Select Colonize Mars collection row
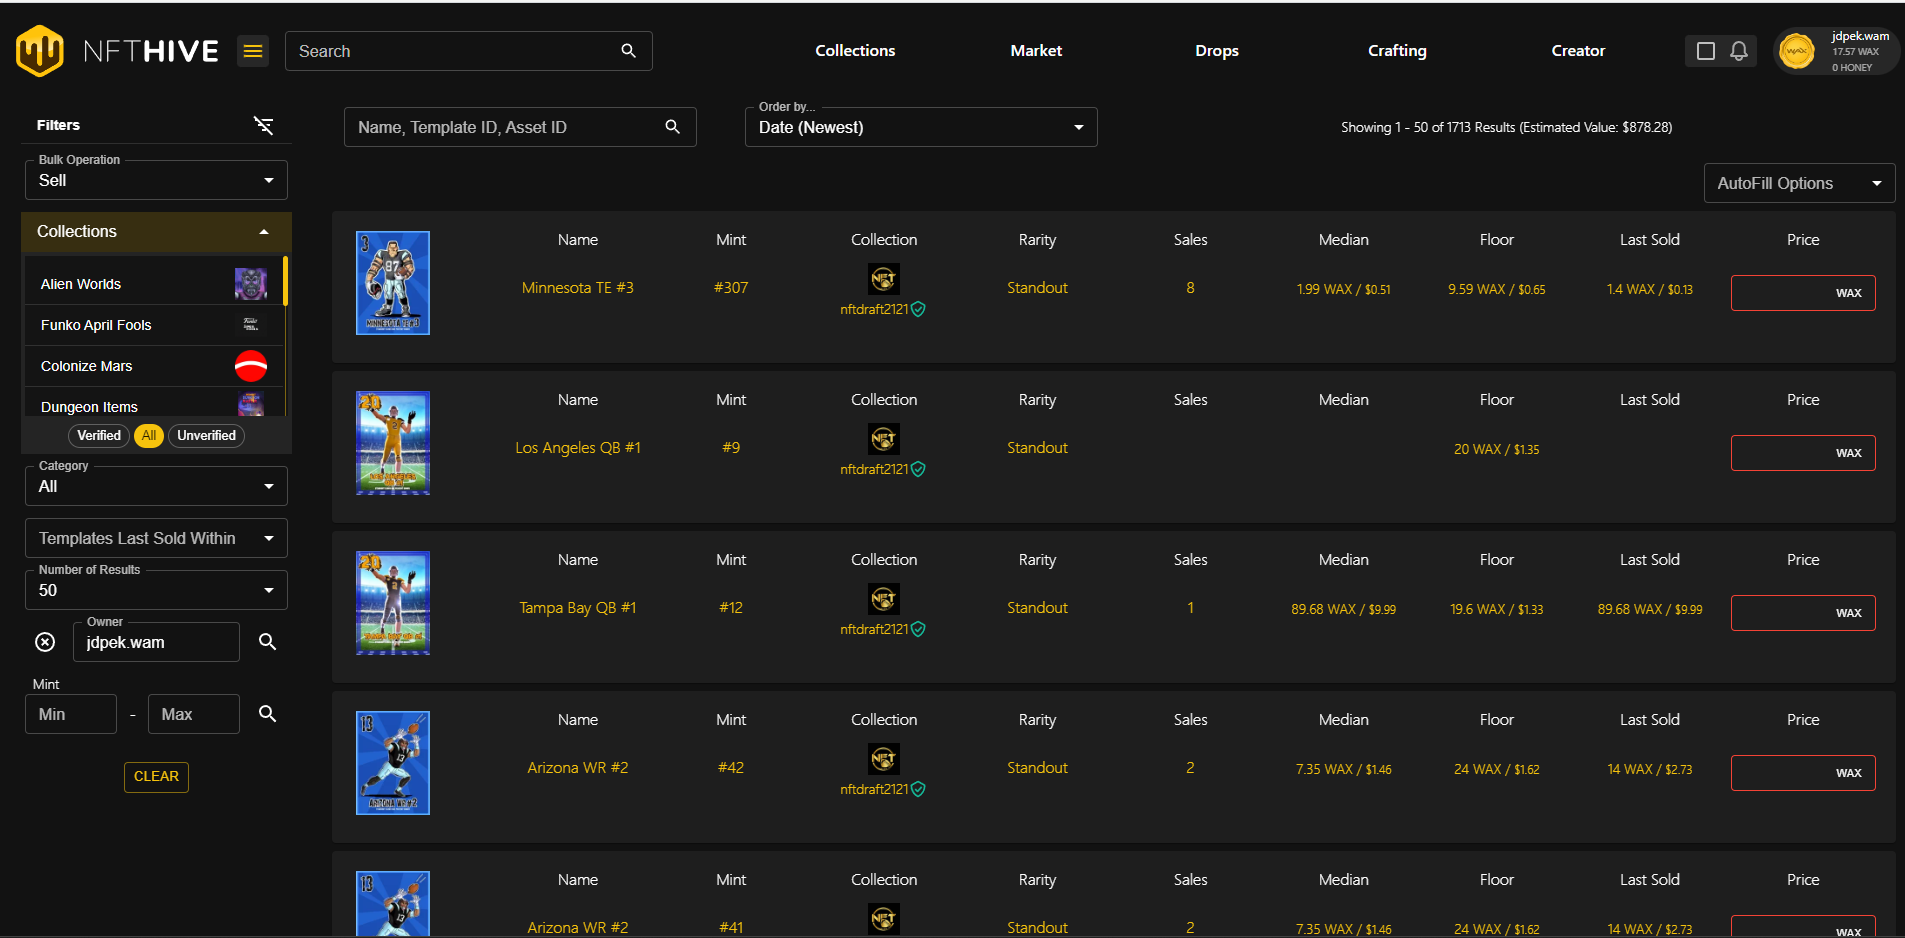This screenshot has width=1905, height=938. [154, 366]
